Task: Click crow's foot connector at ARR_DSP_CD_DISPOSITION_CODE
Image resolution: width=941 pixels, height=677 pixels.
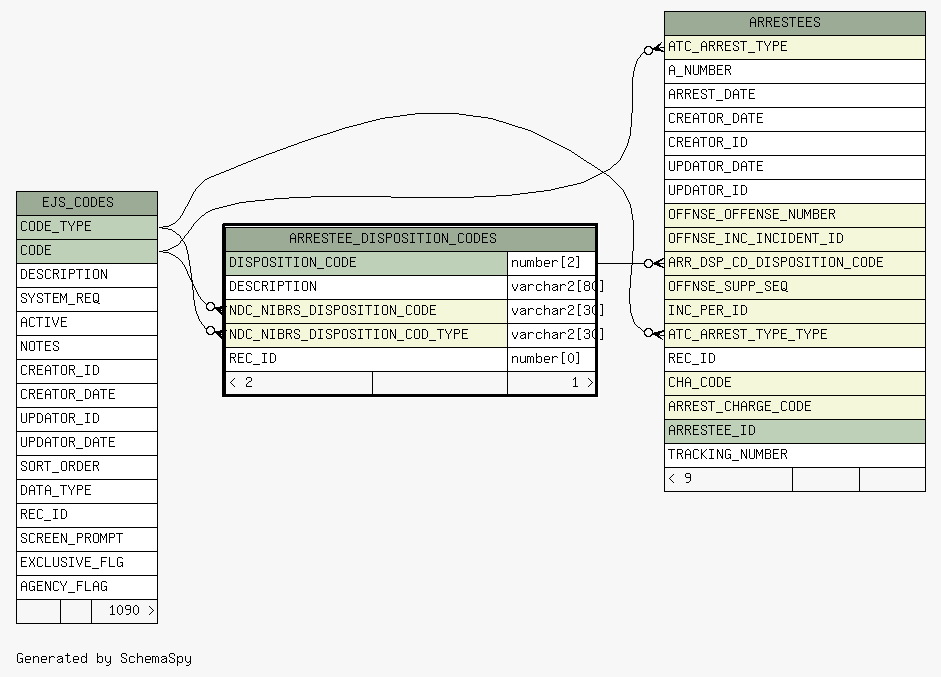Action: (x=654, y=263)
